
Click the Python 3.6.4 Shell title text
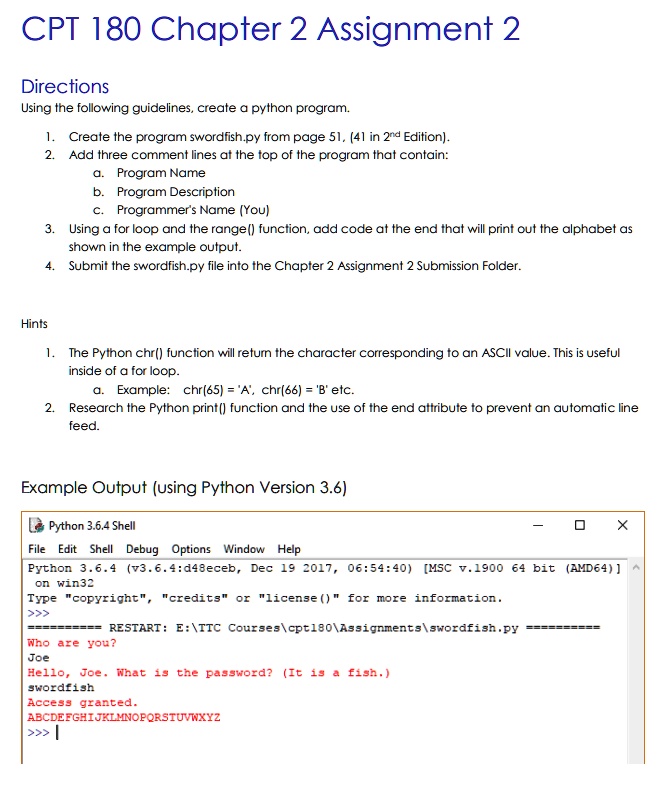(x=92, y=525)
